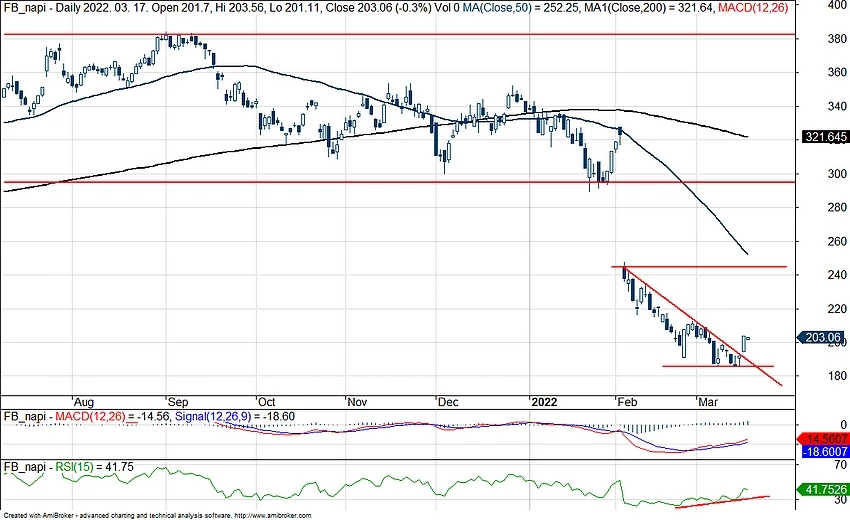Click the 220 price axis label
Screen dimensions: 850x520
click(x=837, y=309)
